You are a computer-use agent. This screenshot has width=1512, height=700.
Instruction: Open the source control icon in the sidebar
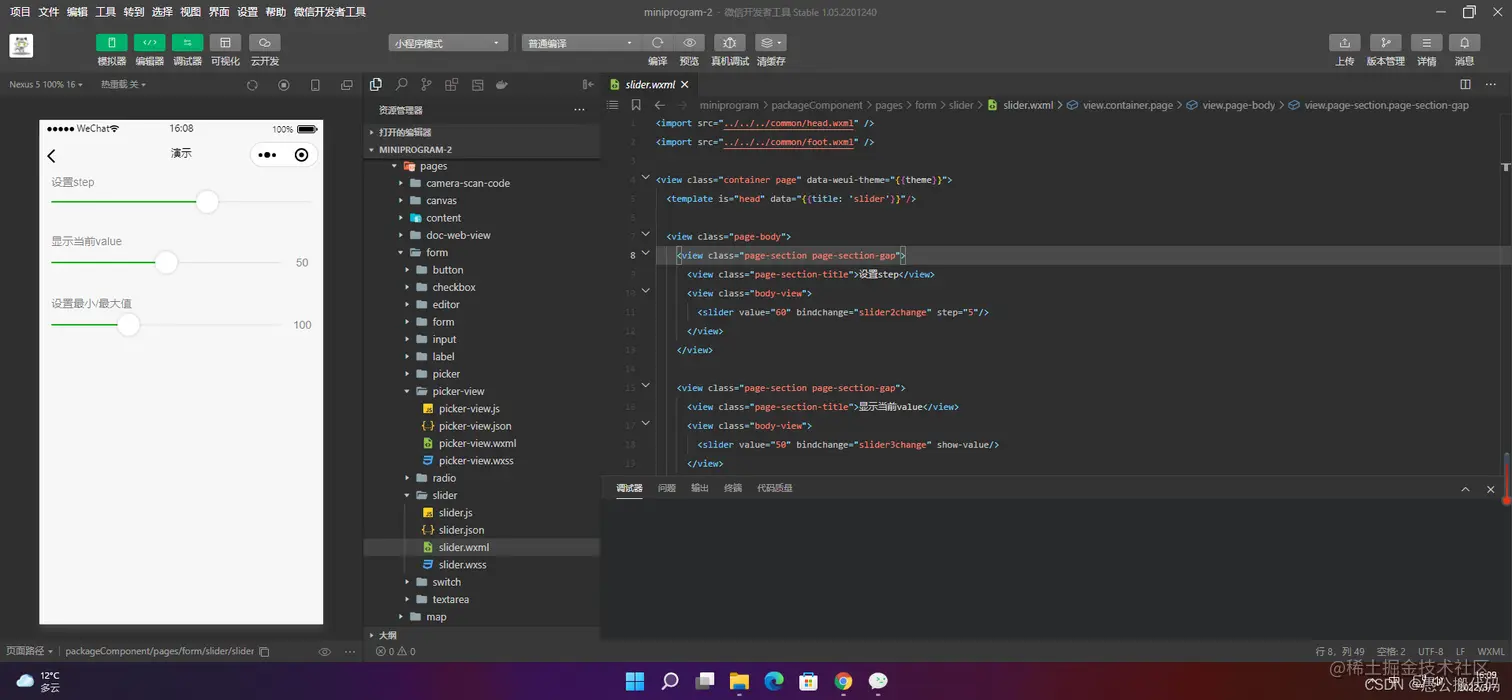pos(426,85)
